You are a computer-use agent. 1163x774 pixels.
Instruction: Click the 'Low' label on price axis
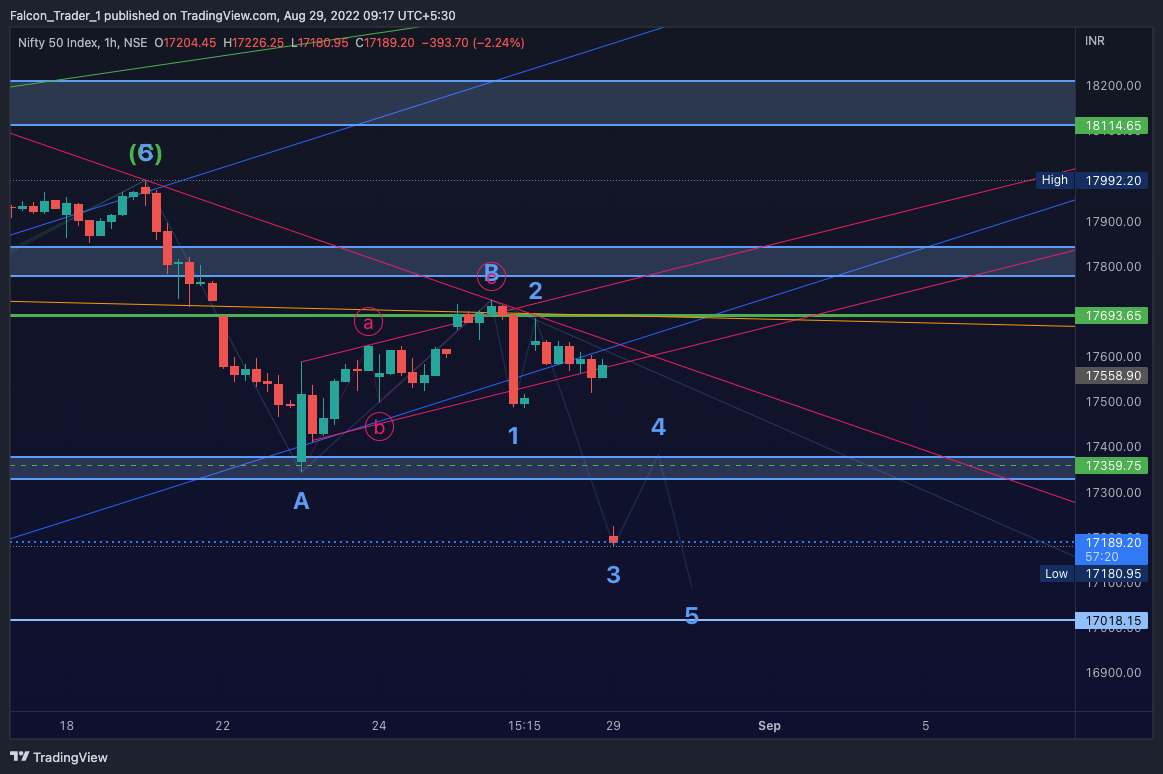1056,574
